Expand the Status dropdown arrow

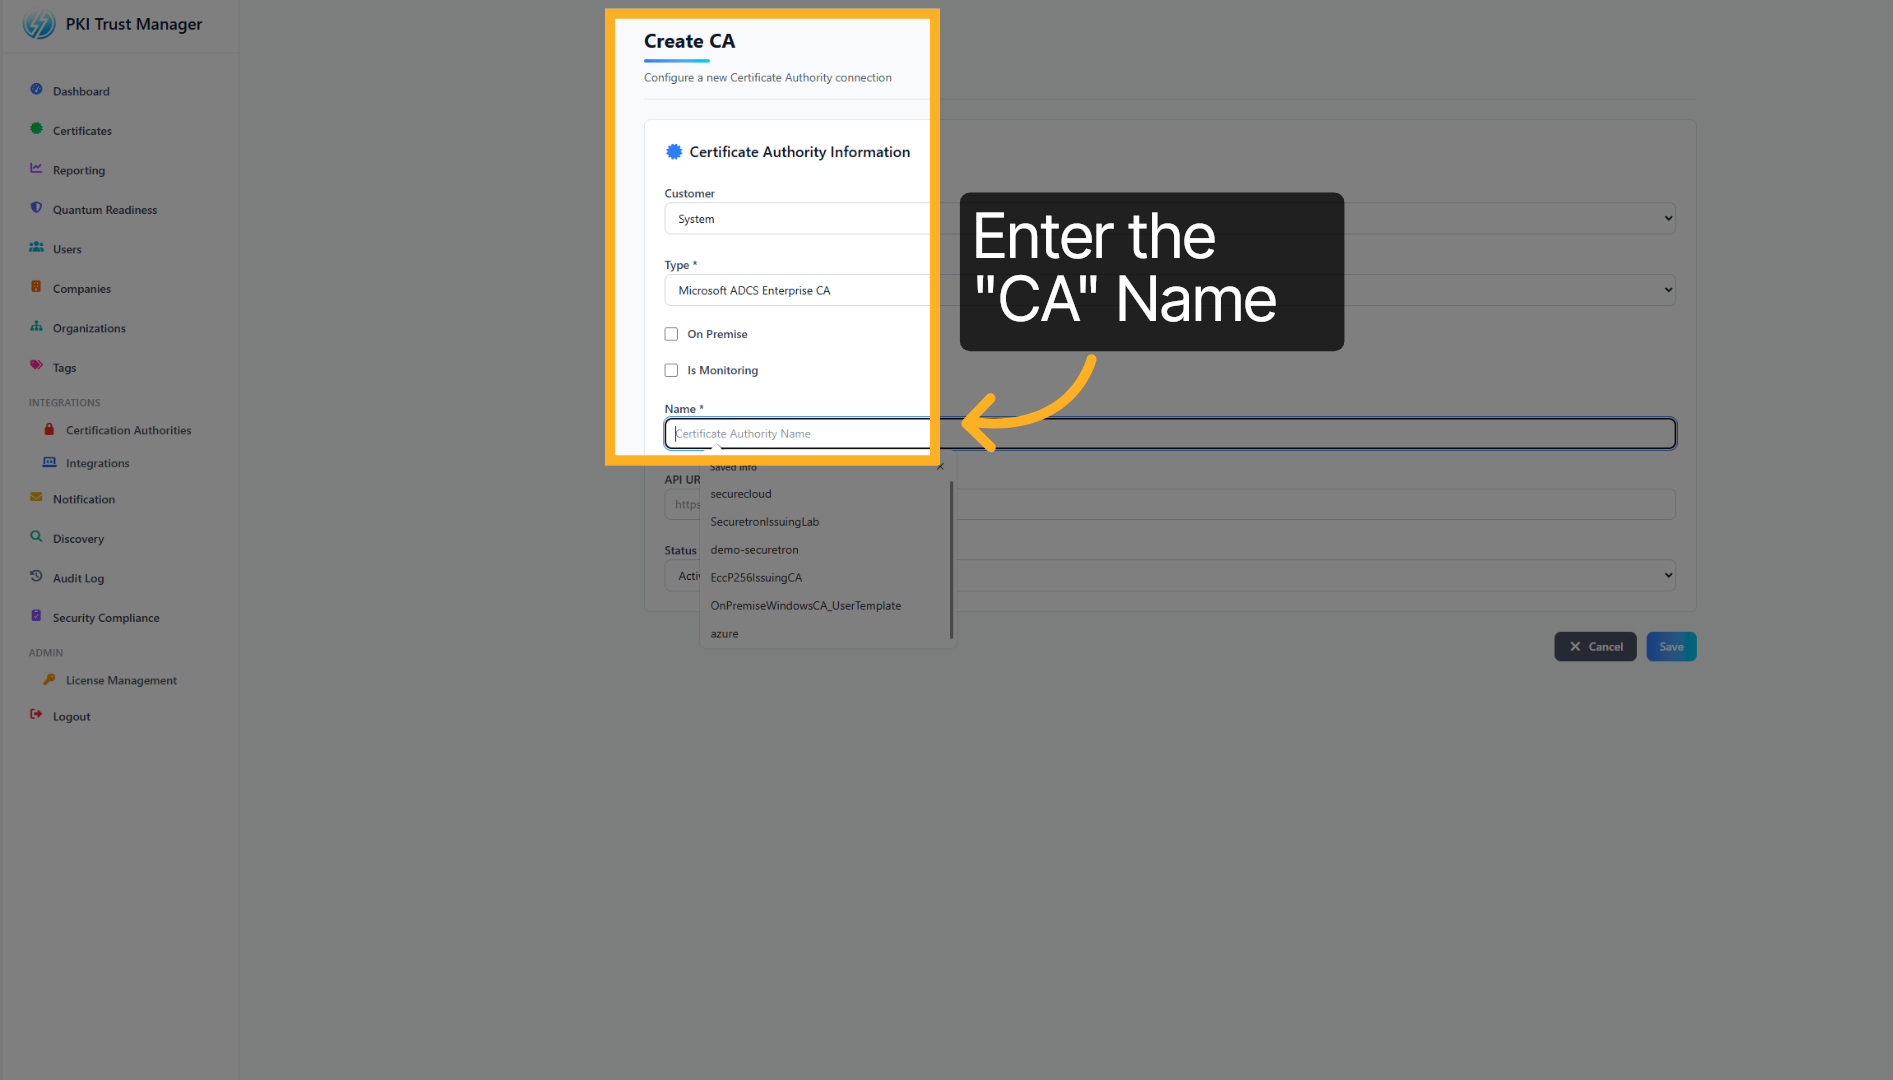[1668, 575]
